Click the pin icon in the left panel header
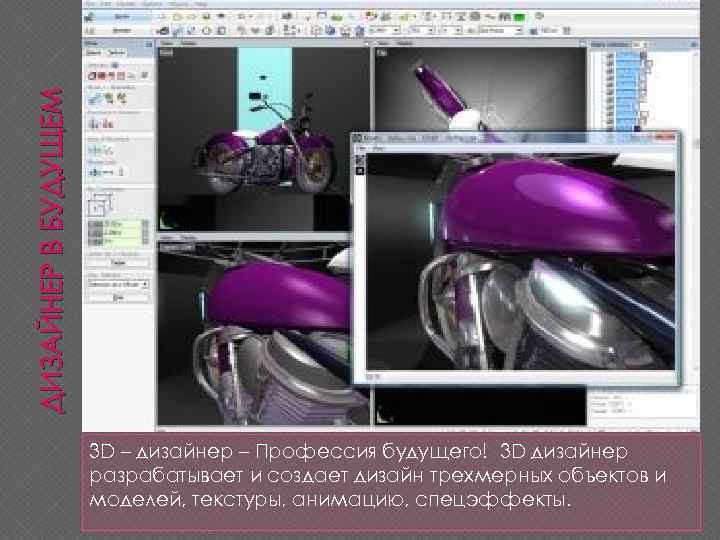720x540 pixels. coord(148,44)
